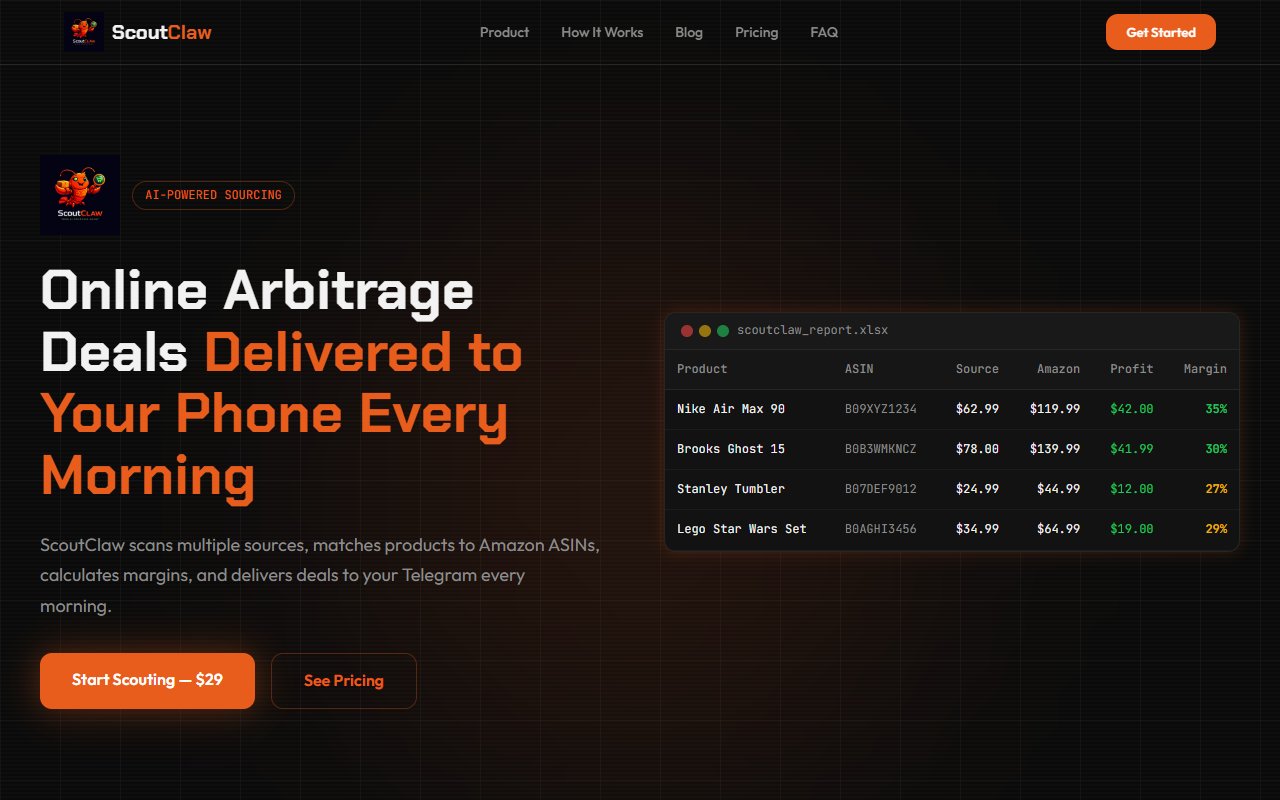Click the $42.00 profit value

click(x=1131, y=409)
